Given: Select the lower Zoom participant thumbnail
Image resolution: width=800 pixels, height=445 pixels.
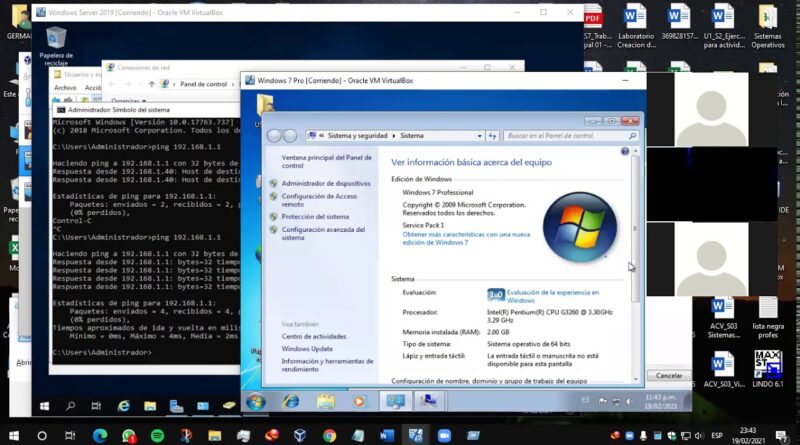Looking at the screenshot, I should (712, 259).
